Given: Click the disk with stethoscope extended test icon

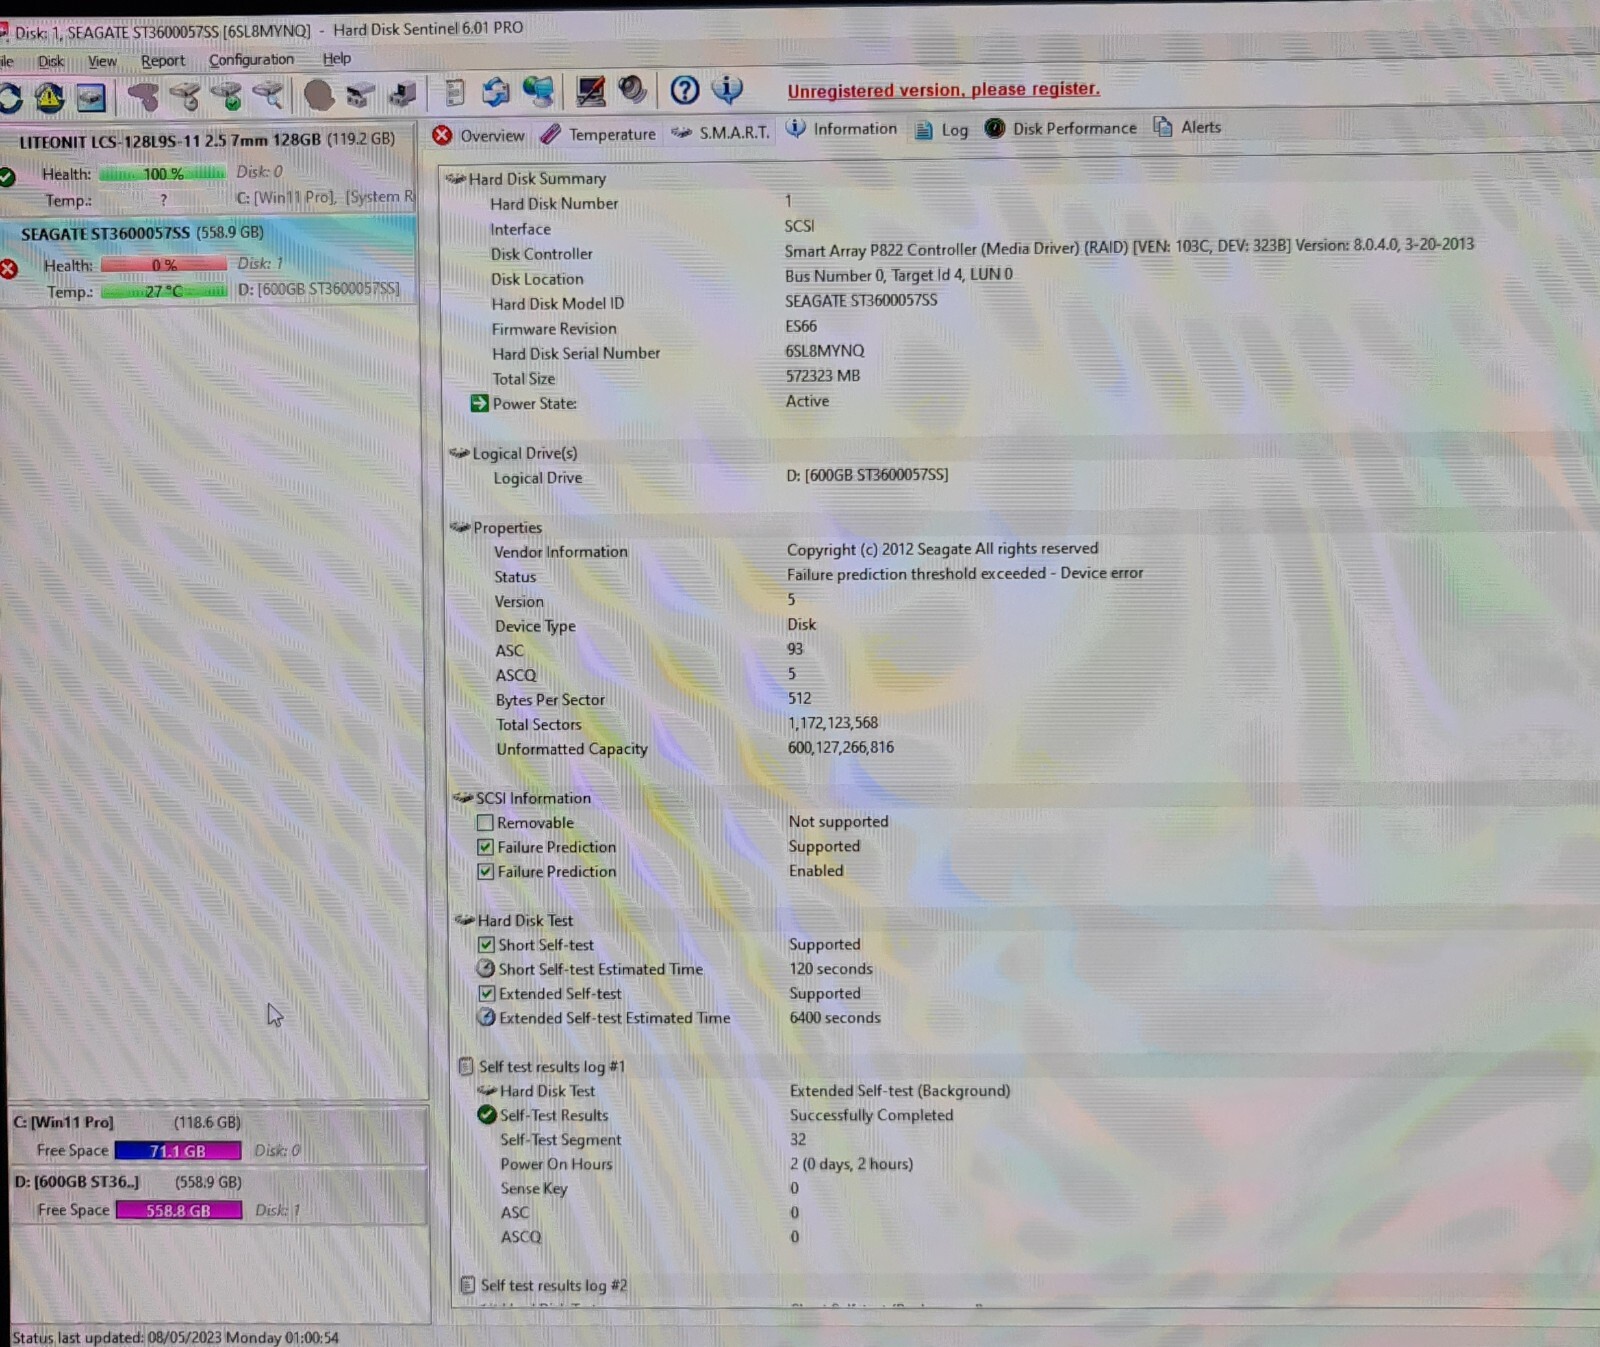Looking at the screenshot, I should [185, 96].
